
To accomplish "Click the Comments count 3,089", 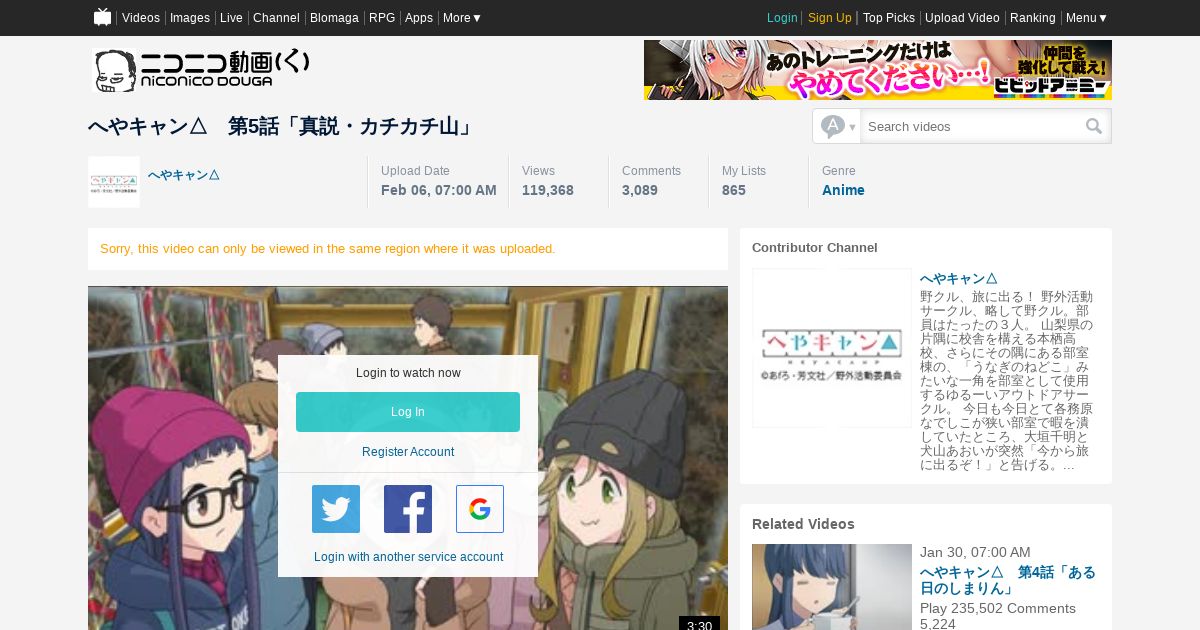I will coord(640,190).
